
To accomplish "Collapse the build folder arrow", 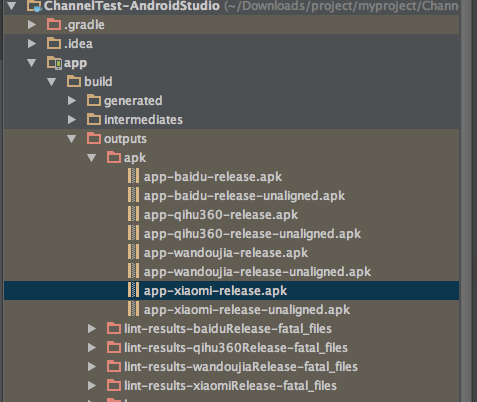I will pyautogui.click(x=52, y=82).
